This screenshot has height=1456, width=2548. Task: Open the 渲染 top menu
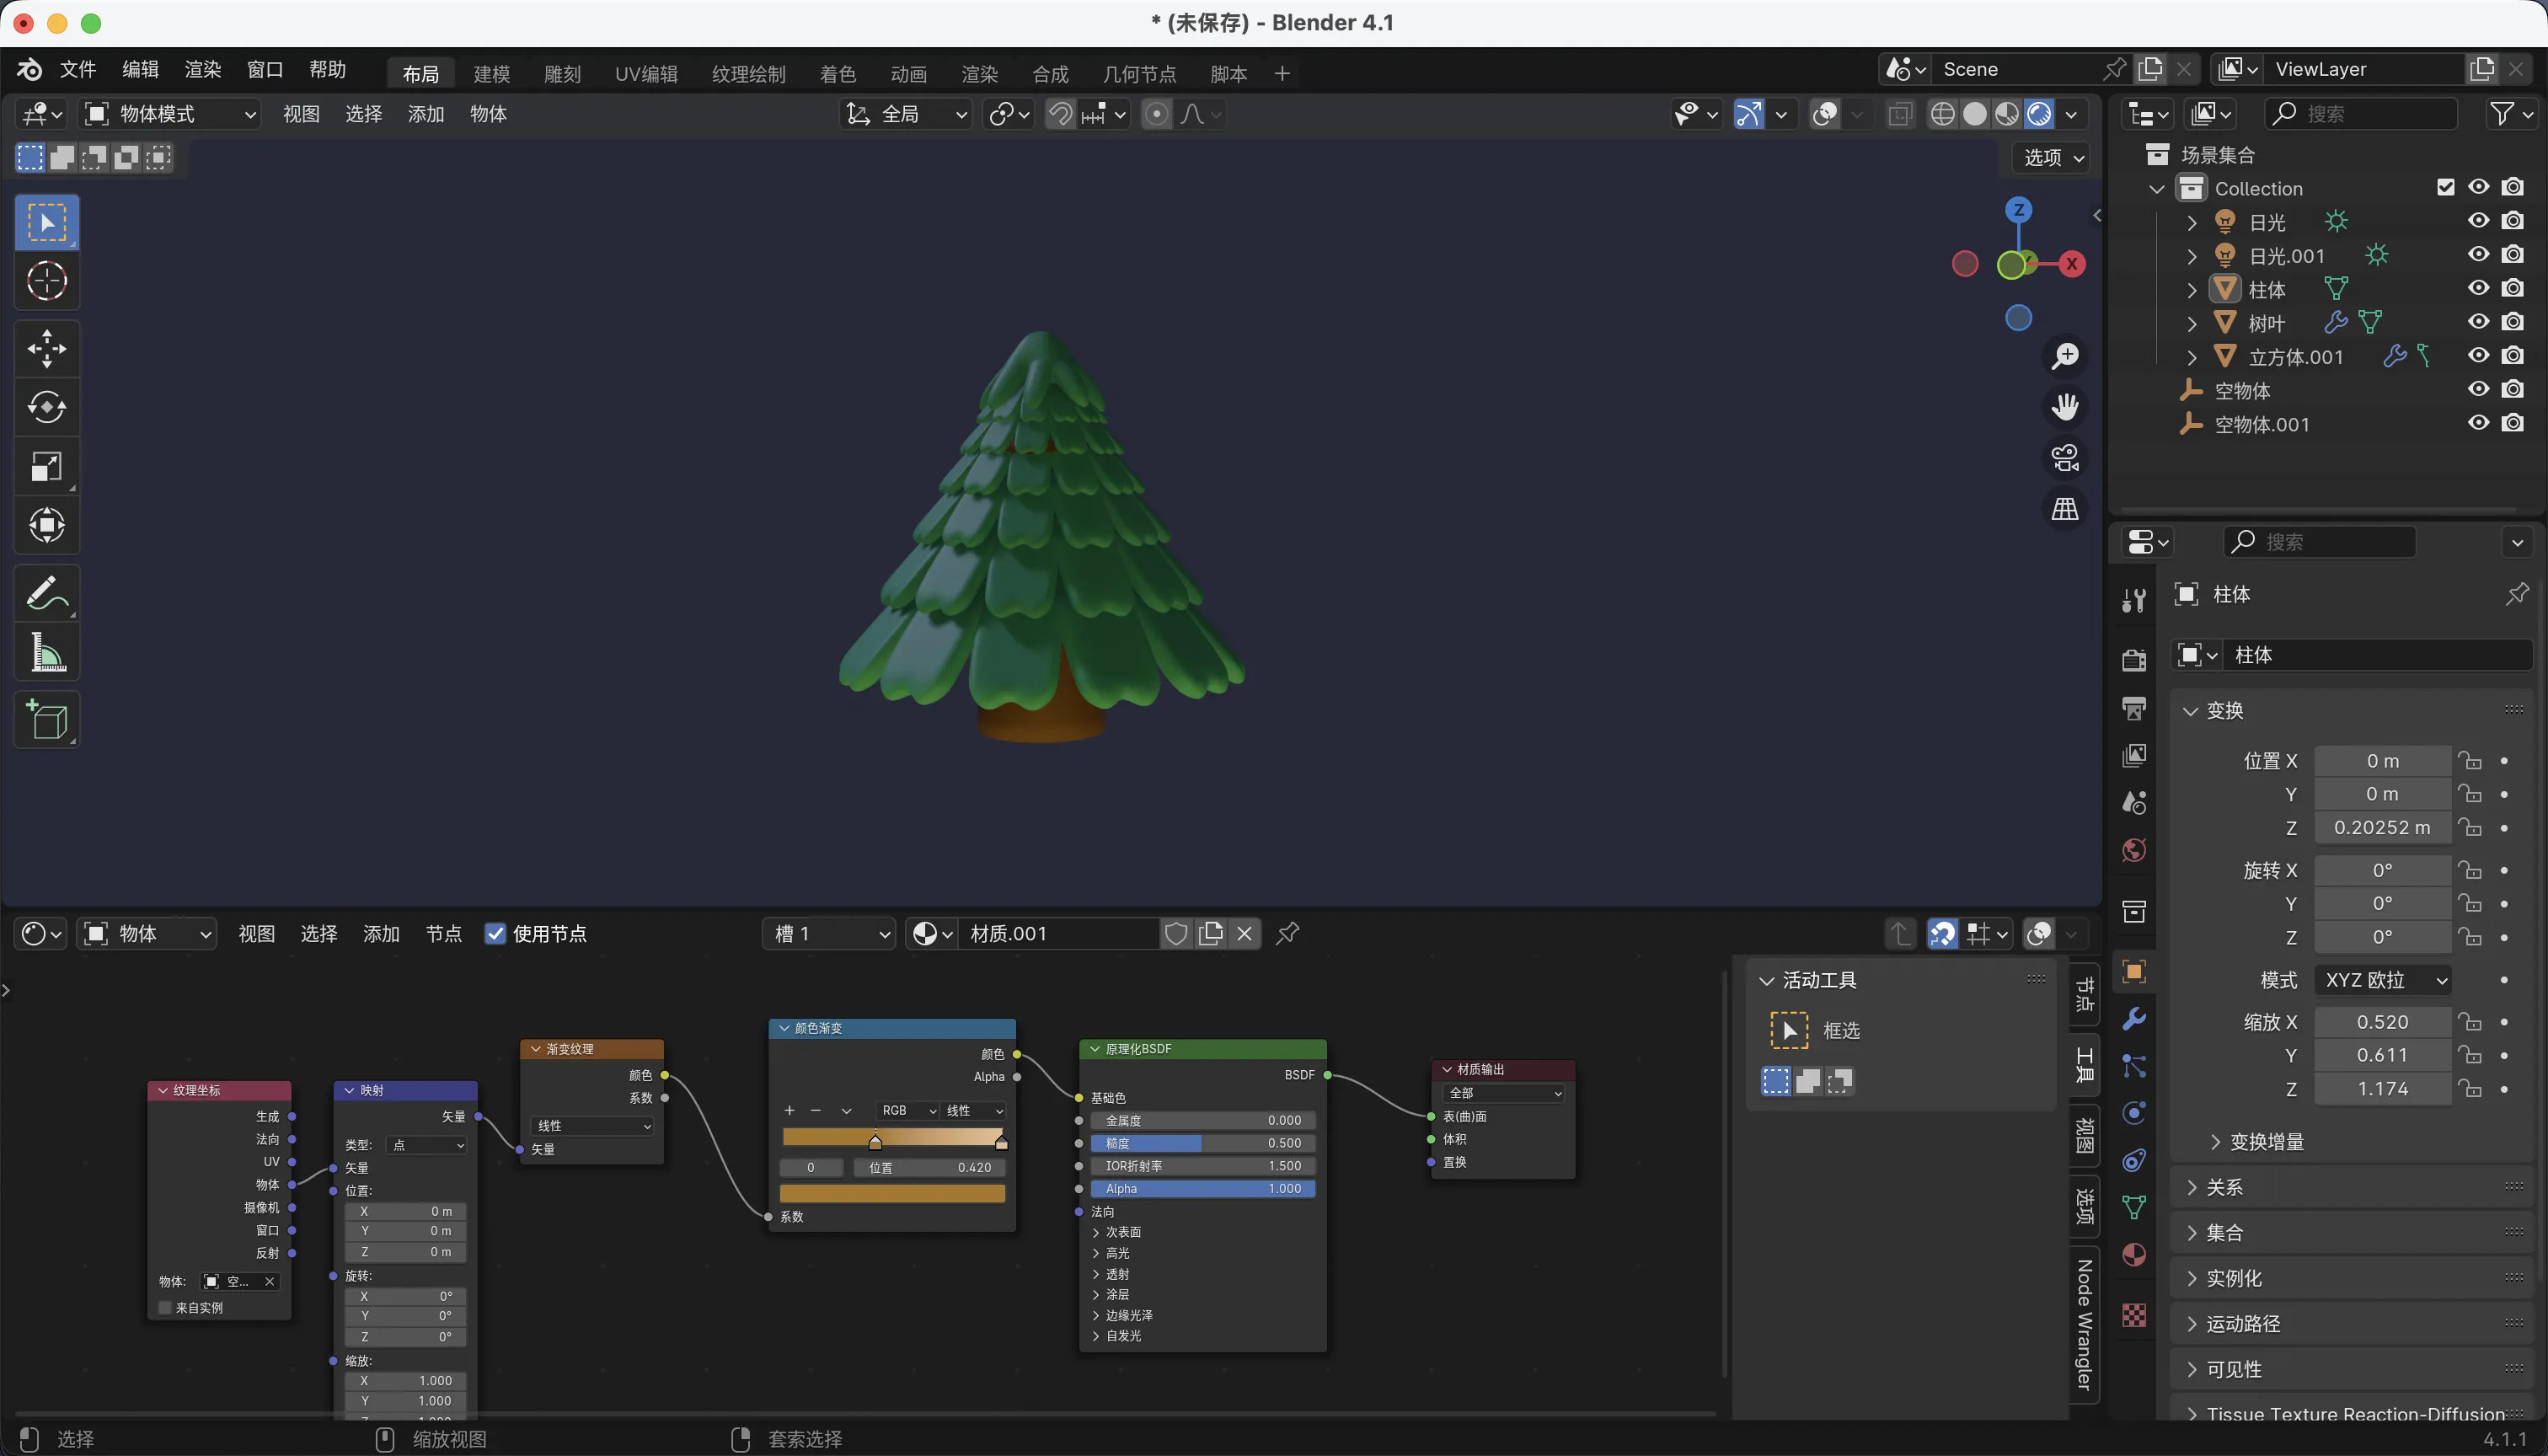(x=202, y=69)
